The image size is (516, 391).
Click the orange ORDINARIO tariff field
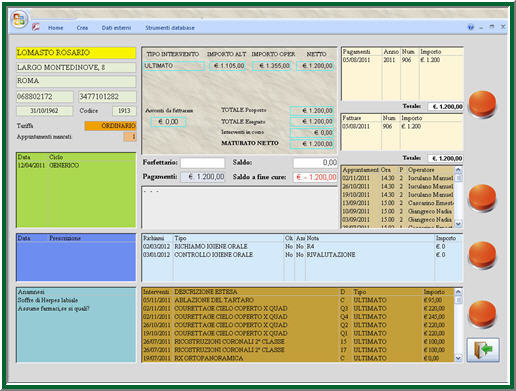click(110, 126)
